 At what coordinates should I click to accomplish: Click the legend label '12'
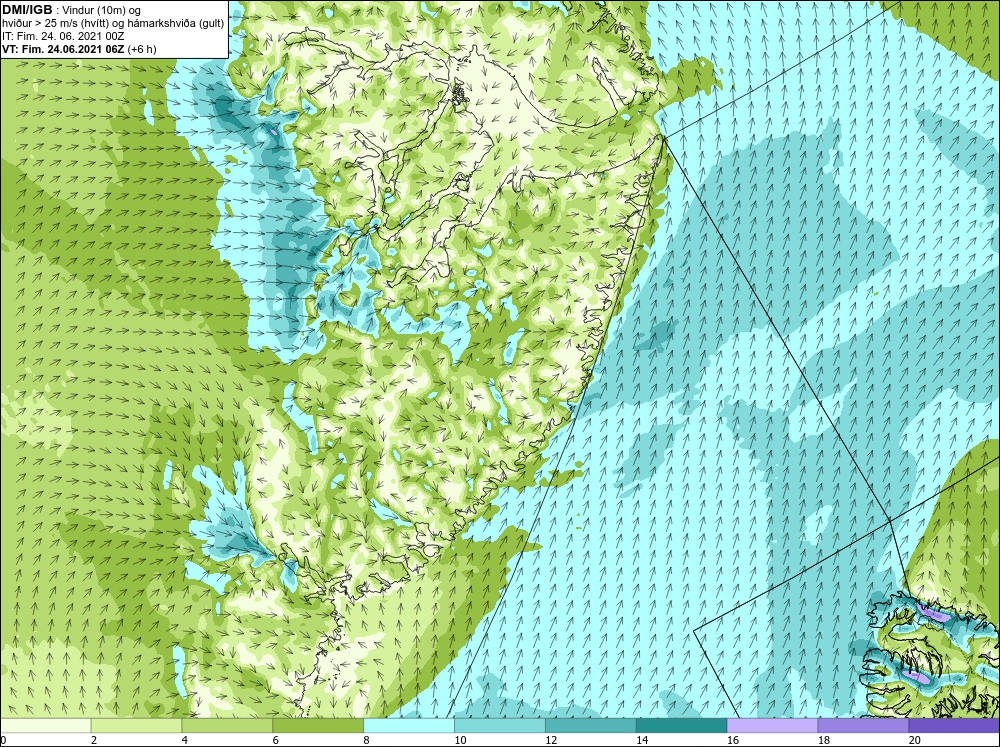[x=551, y=740]
